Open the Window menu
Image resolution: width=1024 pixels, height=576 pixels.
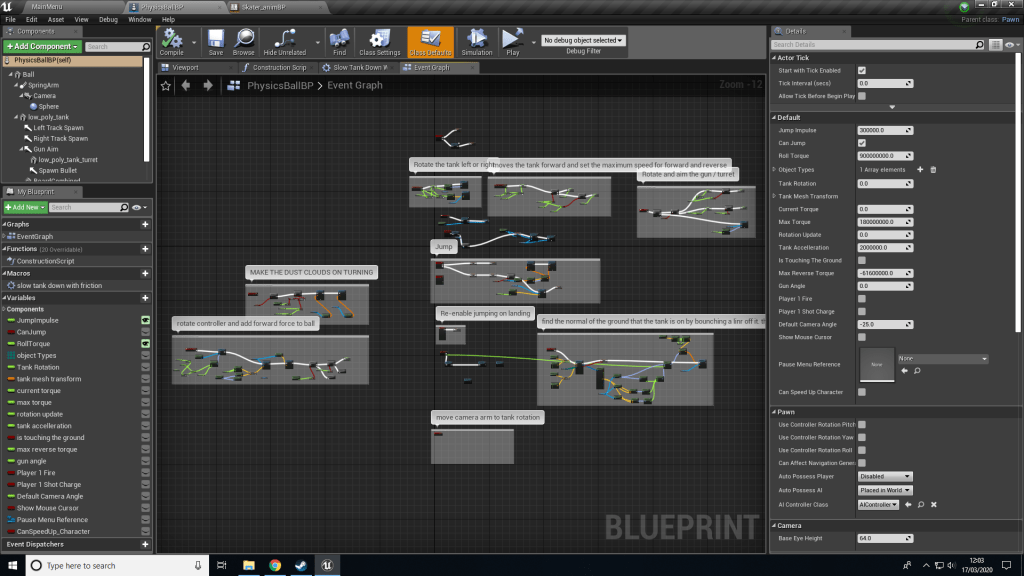[140, 19]
